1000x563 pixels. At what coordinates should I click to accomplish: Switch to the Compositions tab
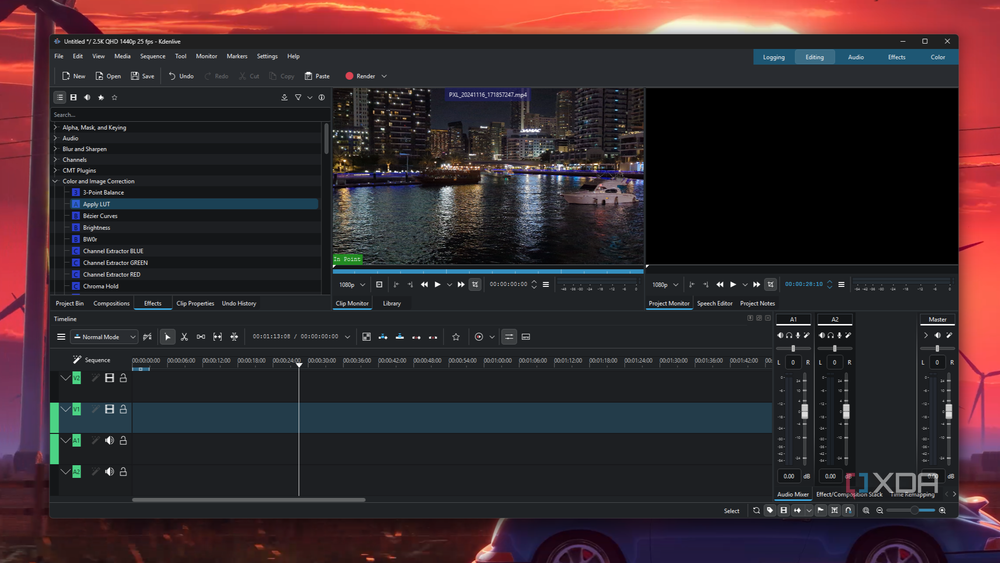[x=111, y=303]
